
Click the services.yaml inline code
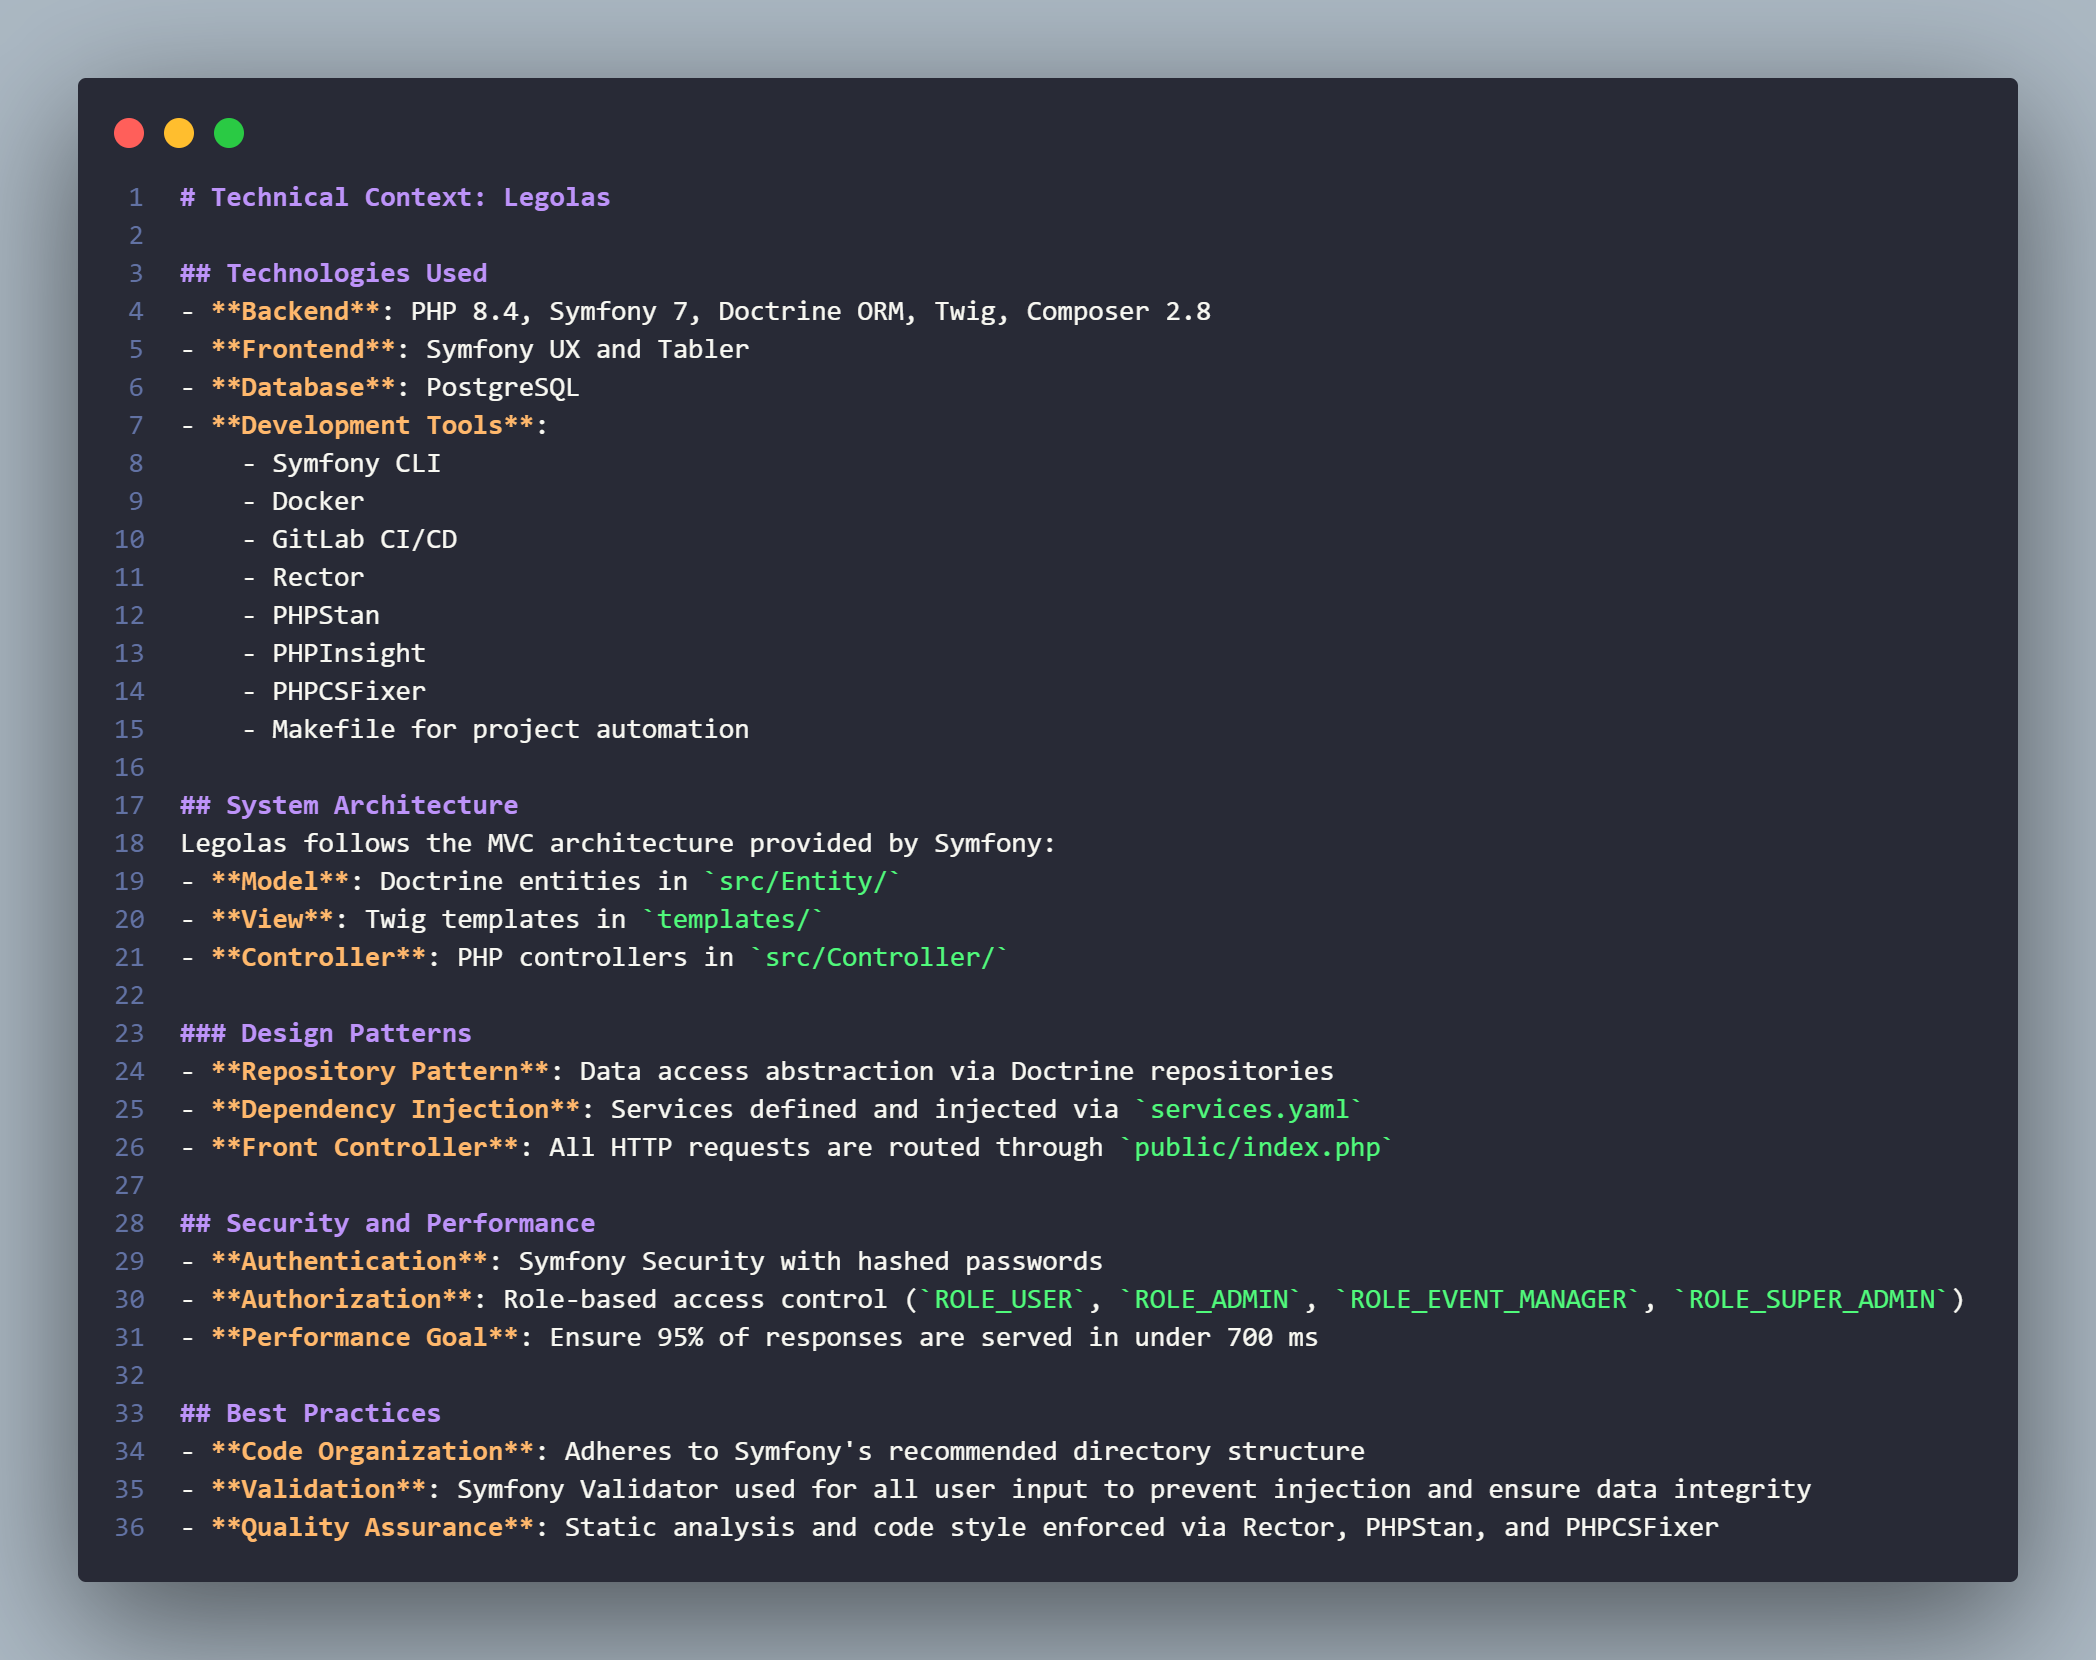tap(1249, 1109)
